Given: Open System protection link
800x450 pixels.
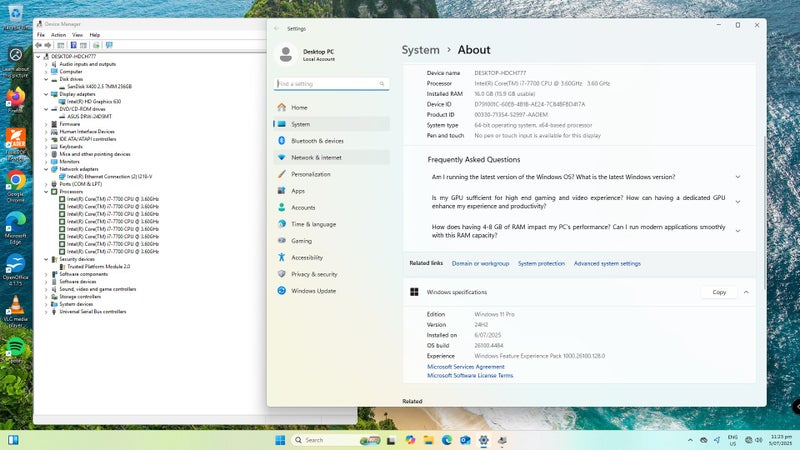Looking at the screenshot, I should tap(541, 264).
